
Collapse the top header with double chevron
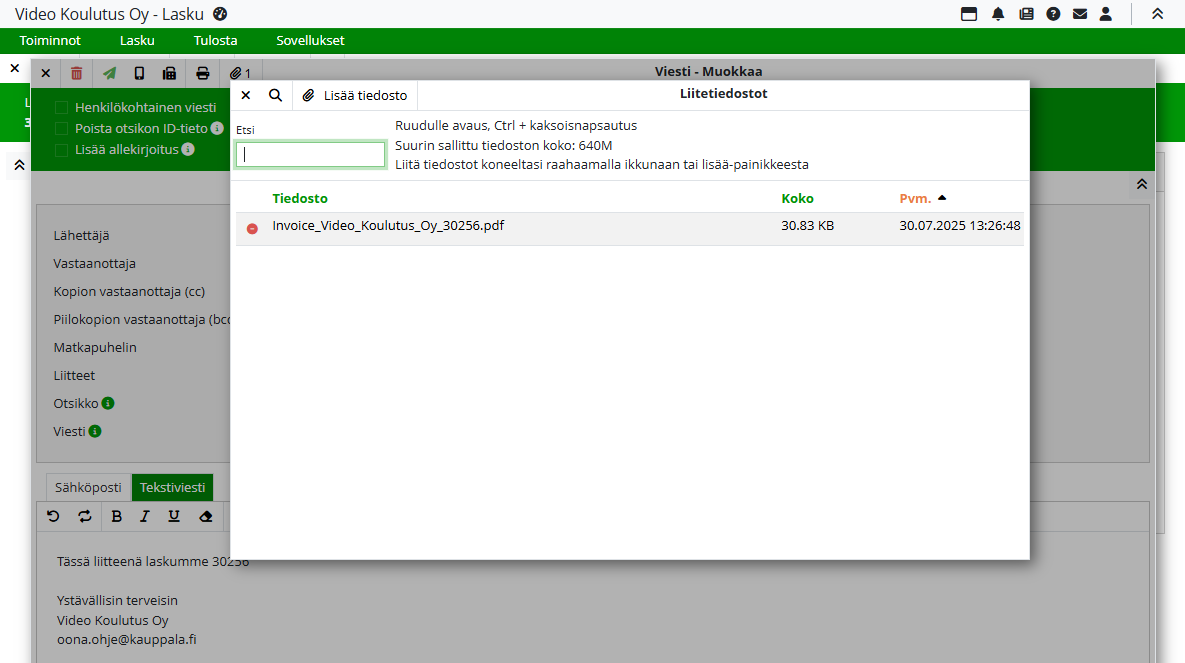click(x=1157, y=14)
